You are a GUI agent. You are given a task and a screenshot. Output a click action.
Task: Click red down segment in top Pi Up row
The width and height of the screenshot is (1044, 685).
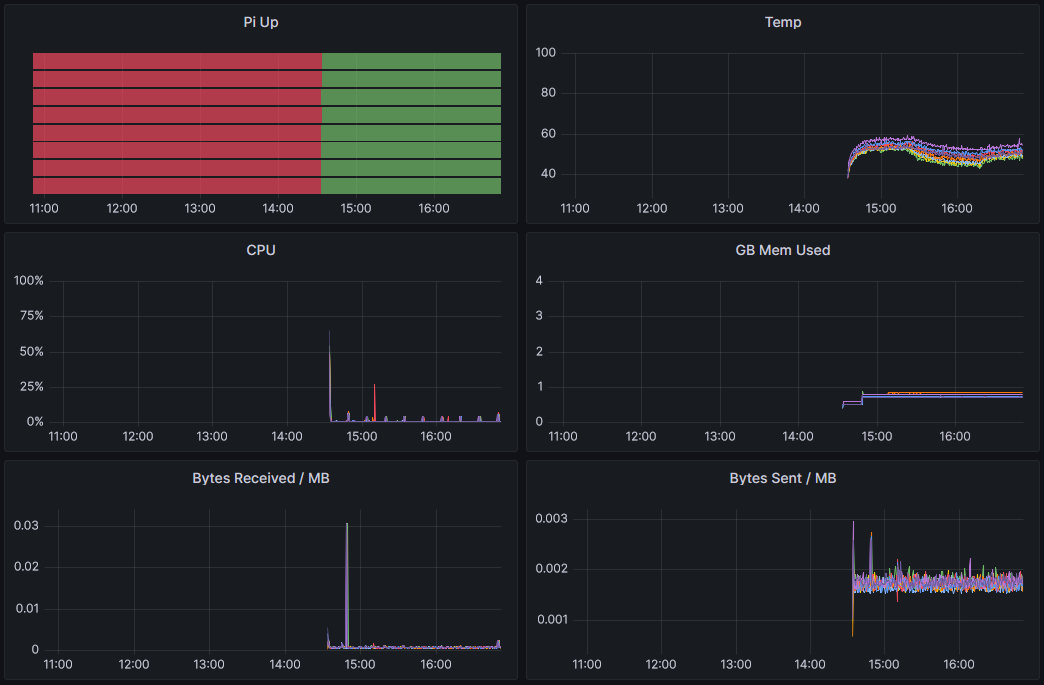[177, 61]
